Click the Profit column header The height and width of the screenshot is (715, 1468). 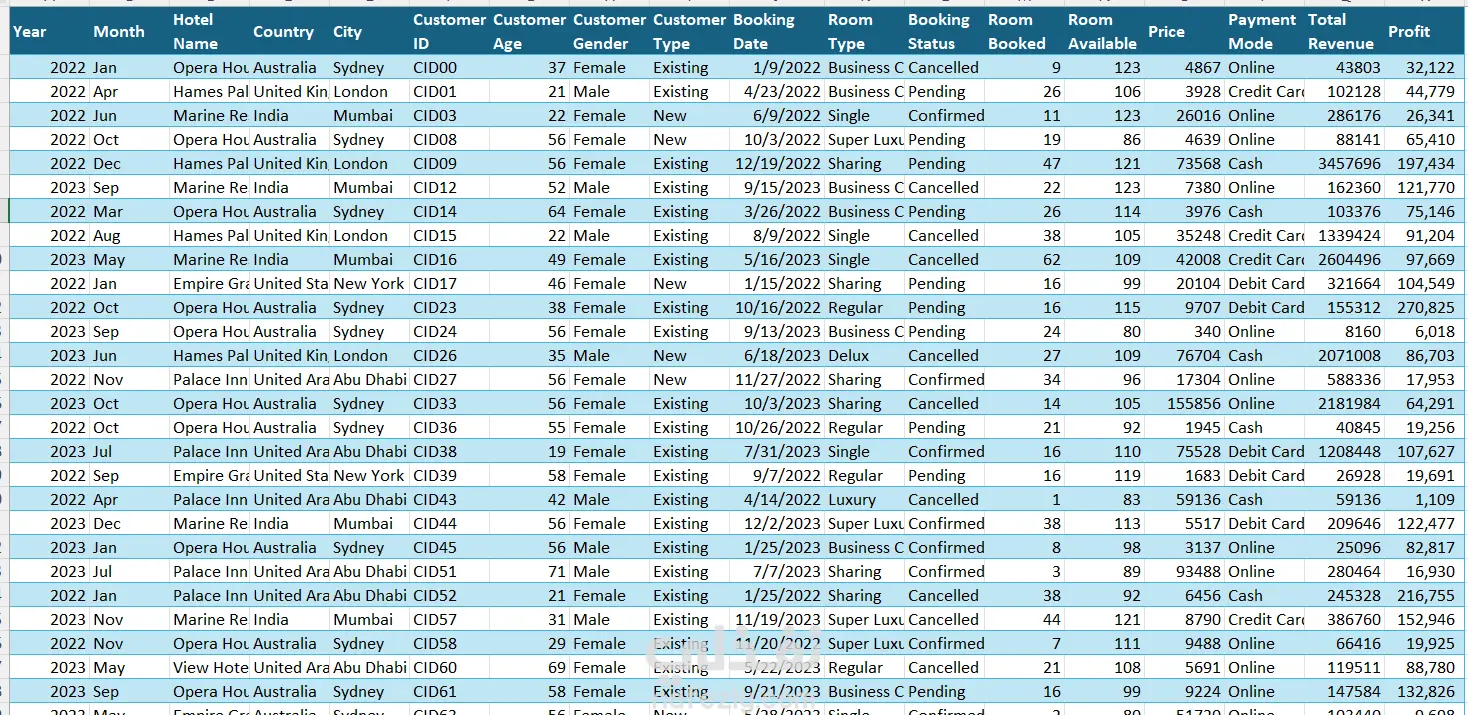tap(1424, 31)
